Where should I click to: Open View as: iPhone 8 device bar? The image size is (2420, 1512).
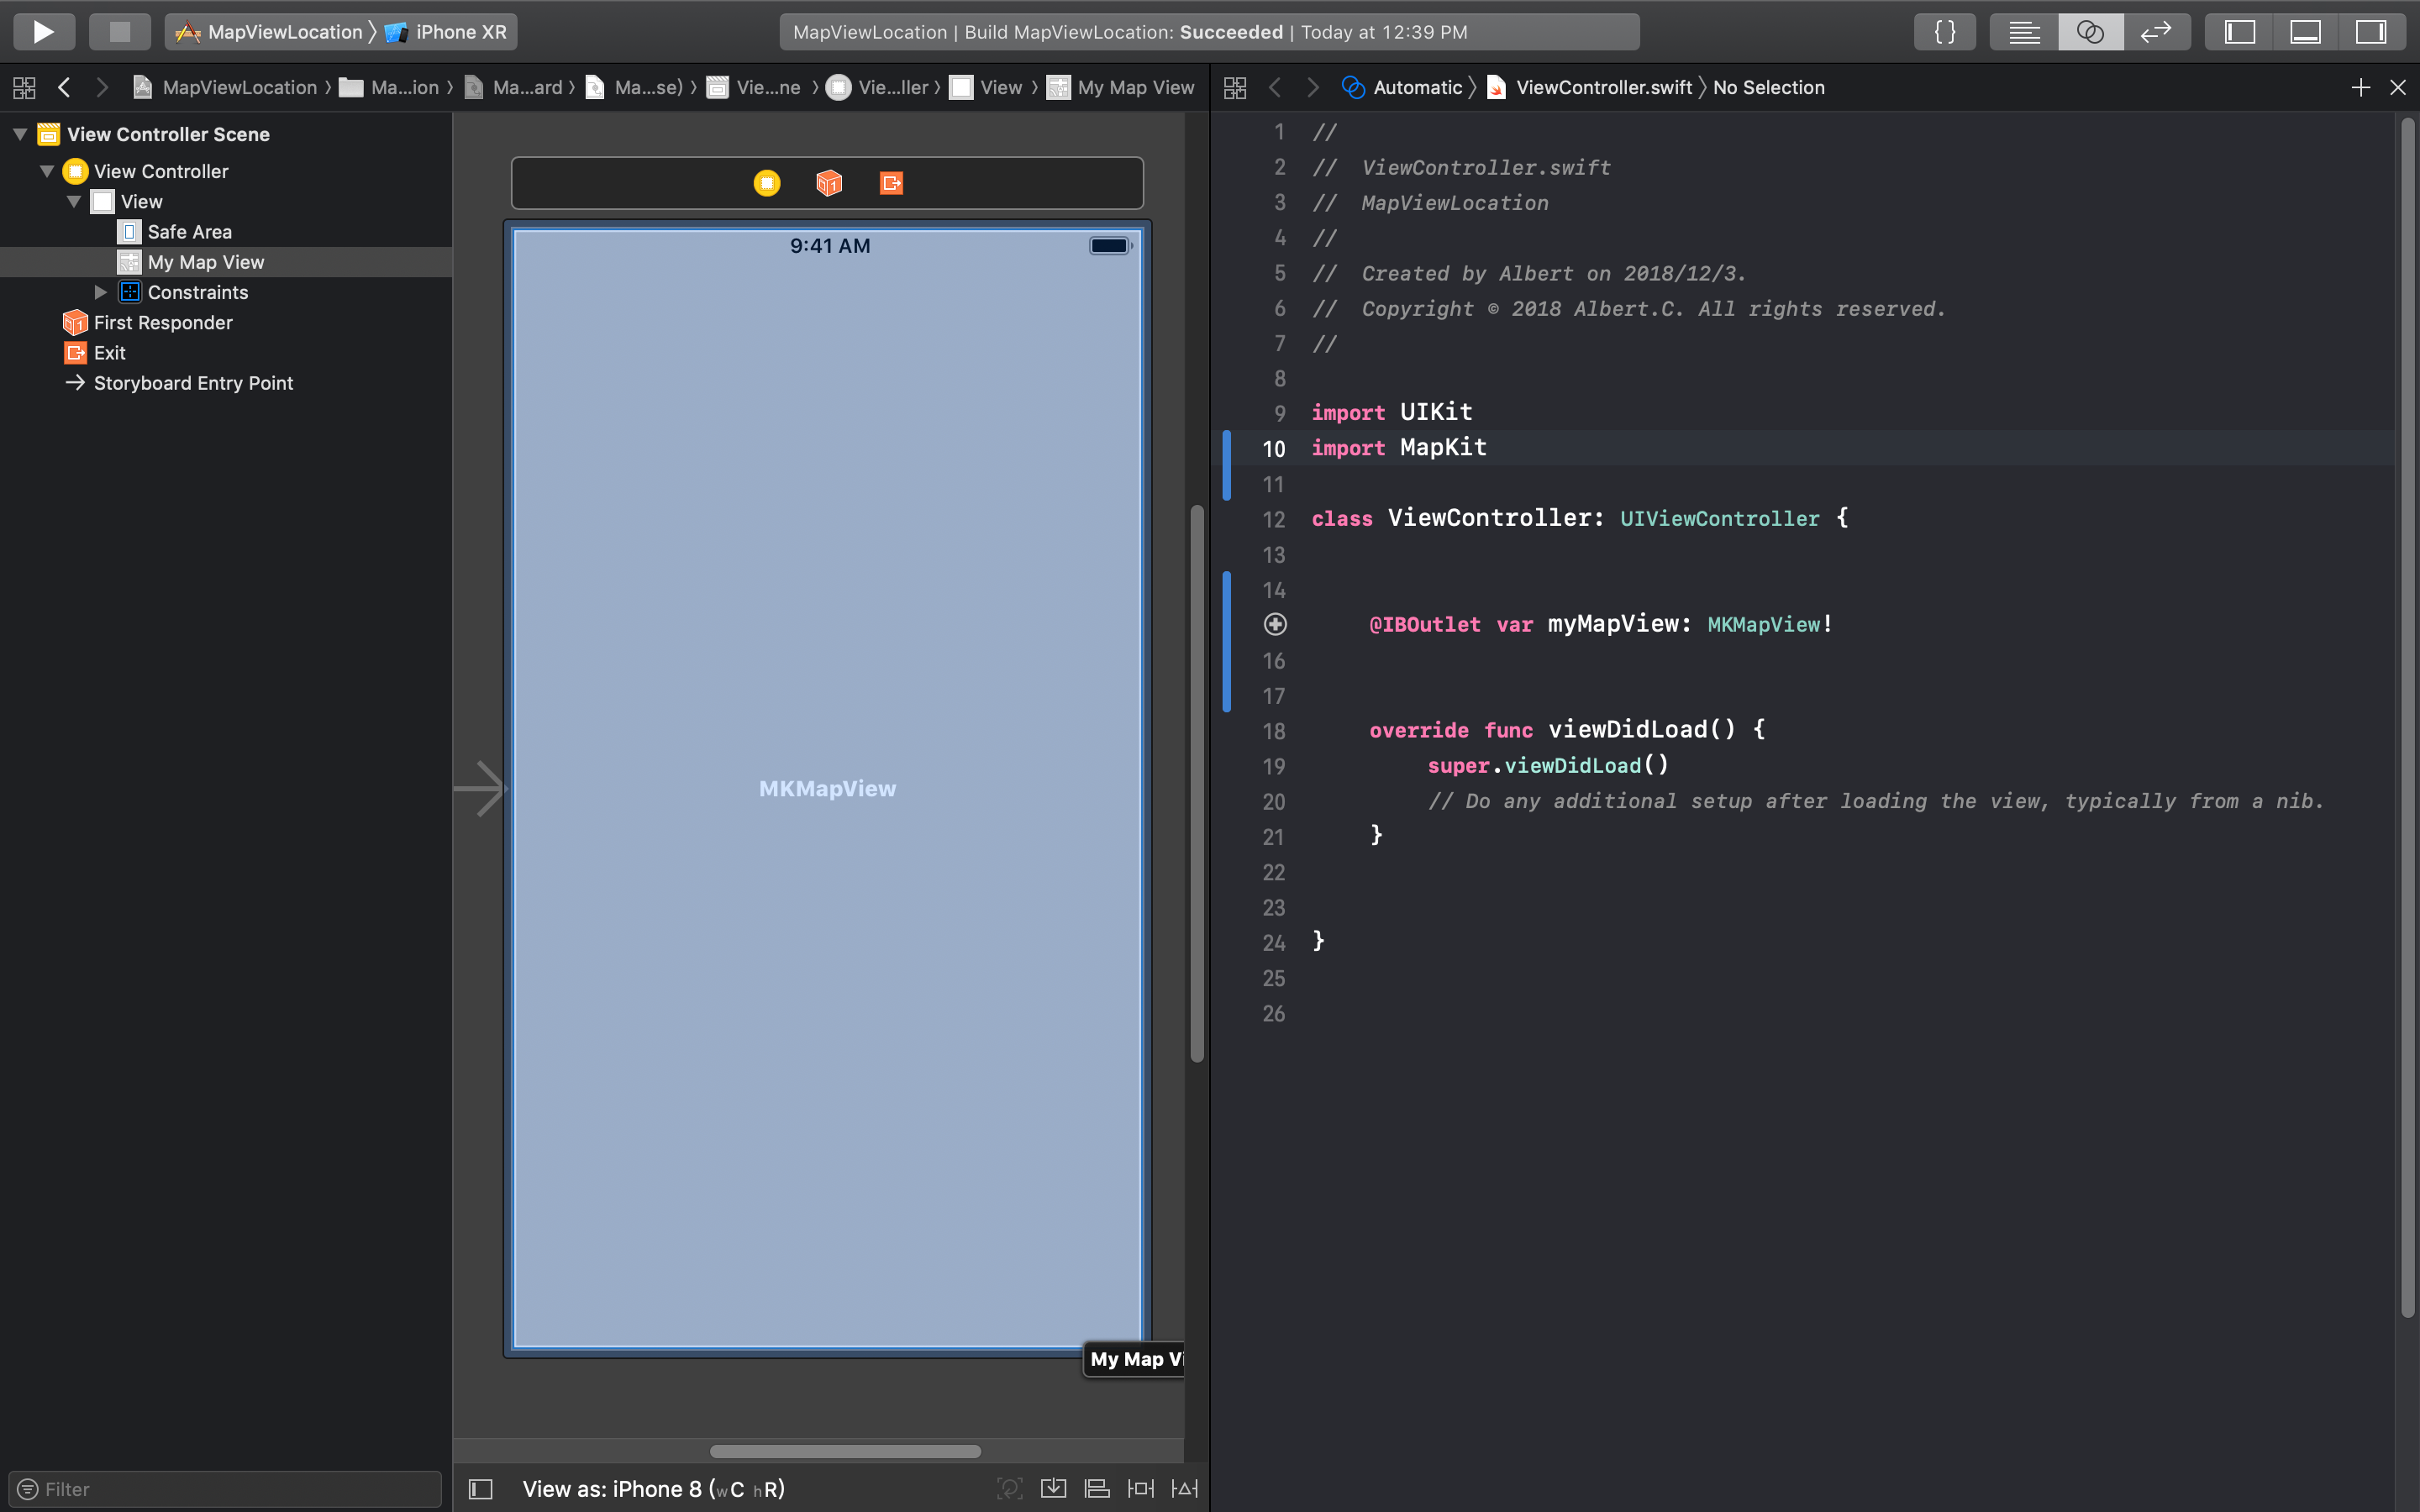coord(653,1489)
